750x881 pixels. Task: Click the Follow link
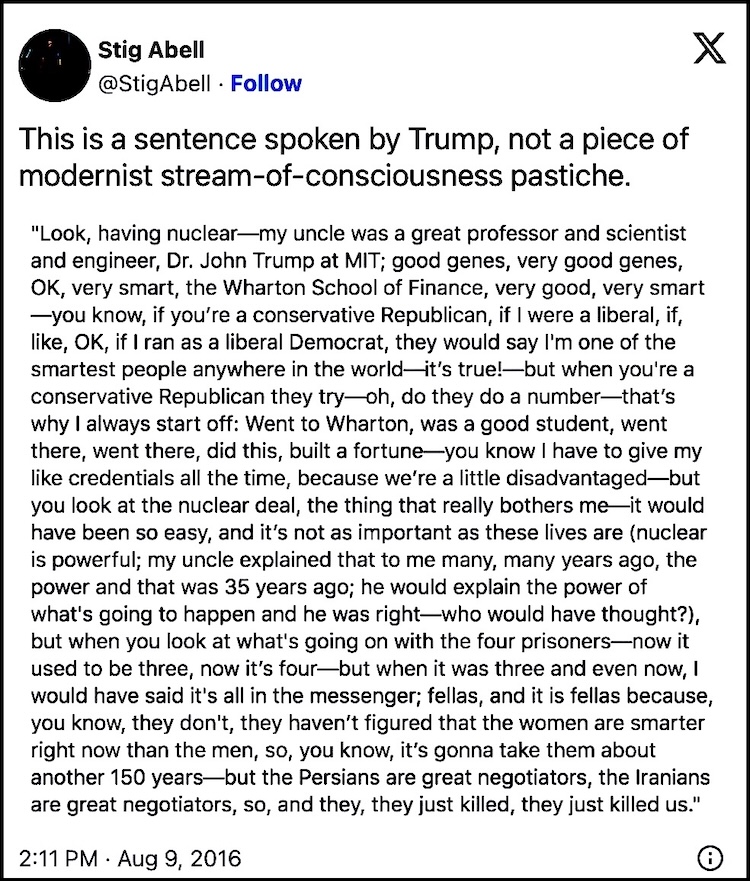[x=266, y=83]
